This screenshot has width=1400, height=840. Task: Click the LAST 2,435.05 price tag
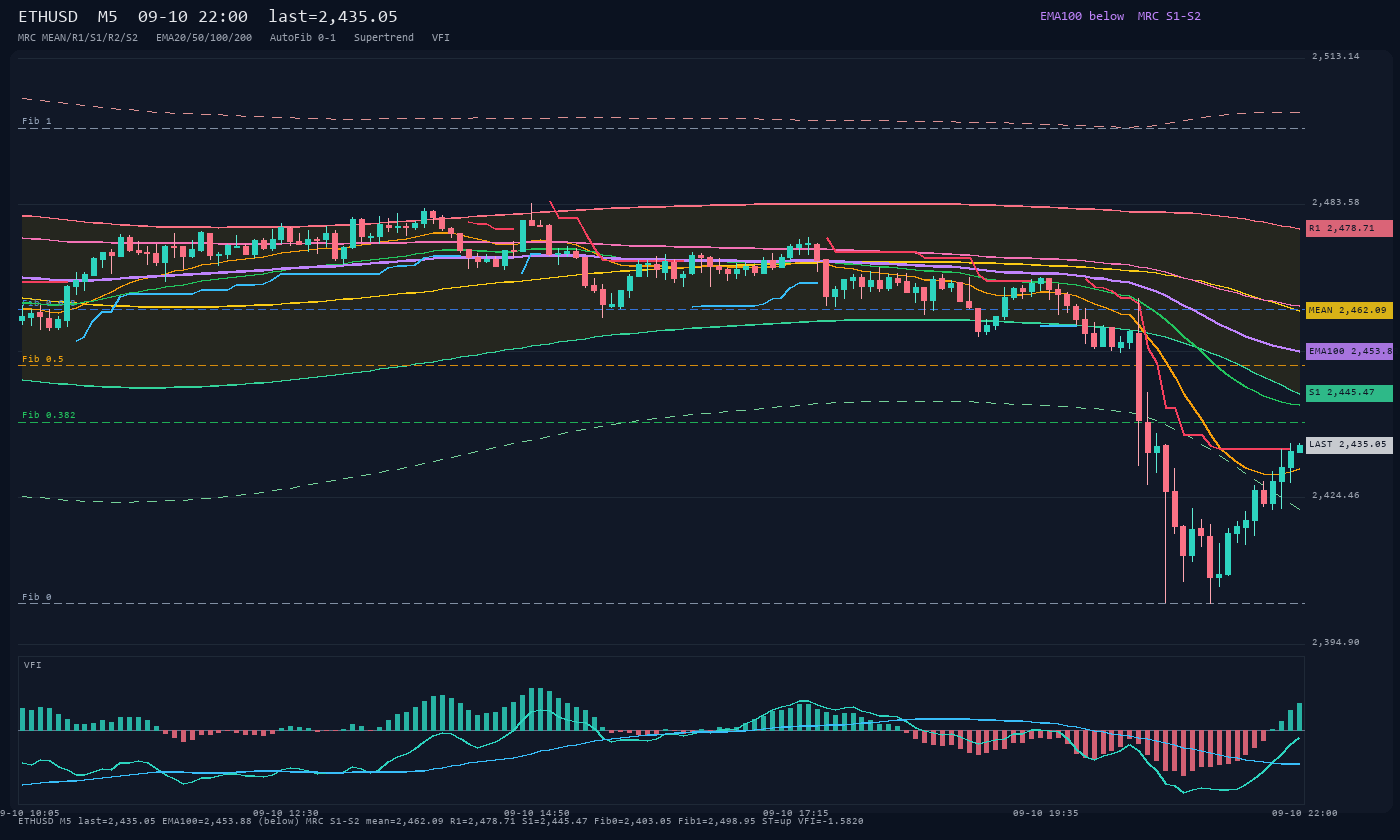pos(1349,445)
